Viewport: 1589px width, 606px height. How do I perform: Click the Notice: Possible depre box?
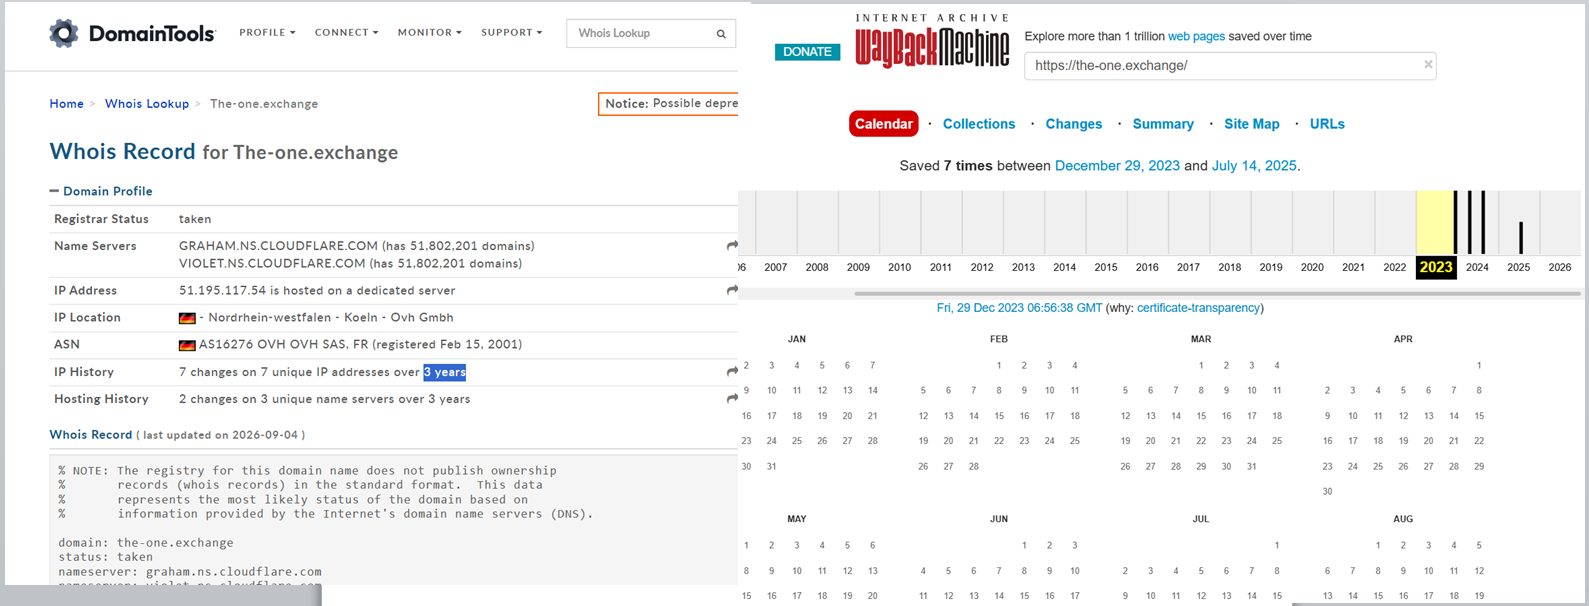(668, 103)
